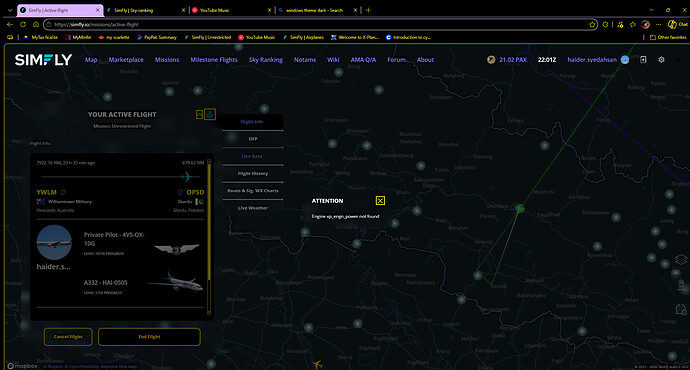Click the PAX coin icon

(x=491, y=59)
